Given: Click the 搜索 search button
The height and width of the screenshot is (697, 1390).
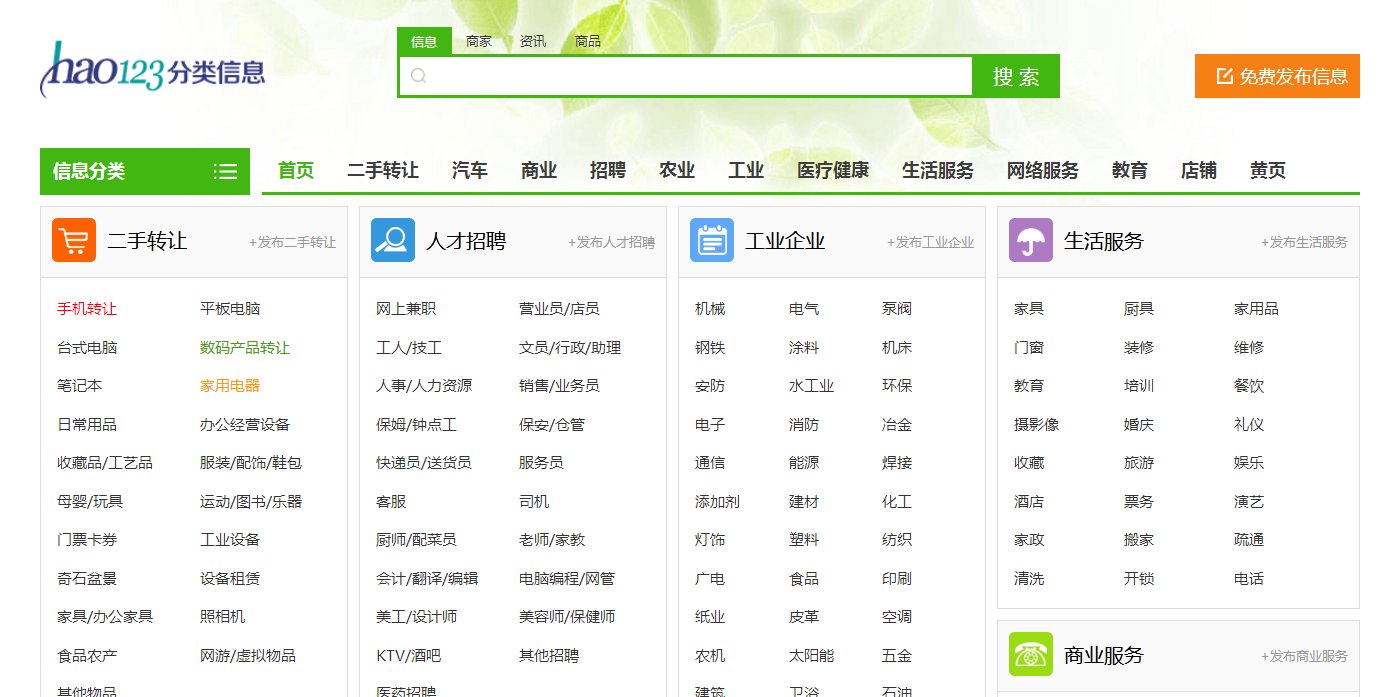Looking at the screenshot, I should click(x=1016, y=75).
